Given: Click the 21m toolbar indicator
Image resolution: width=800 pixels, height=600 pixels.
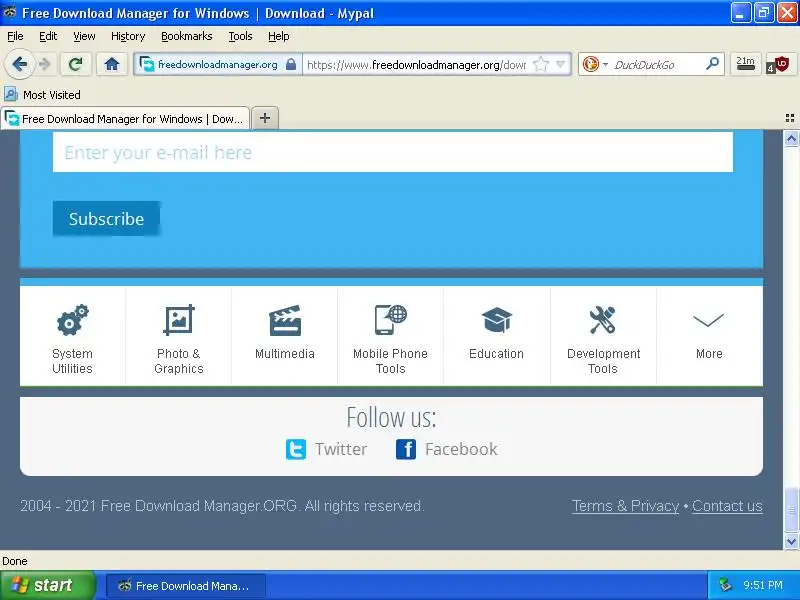Looking at the screenshot, I should pyautogui.click(x=745, y=64).
